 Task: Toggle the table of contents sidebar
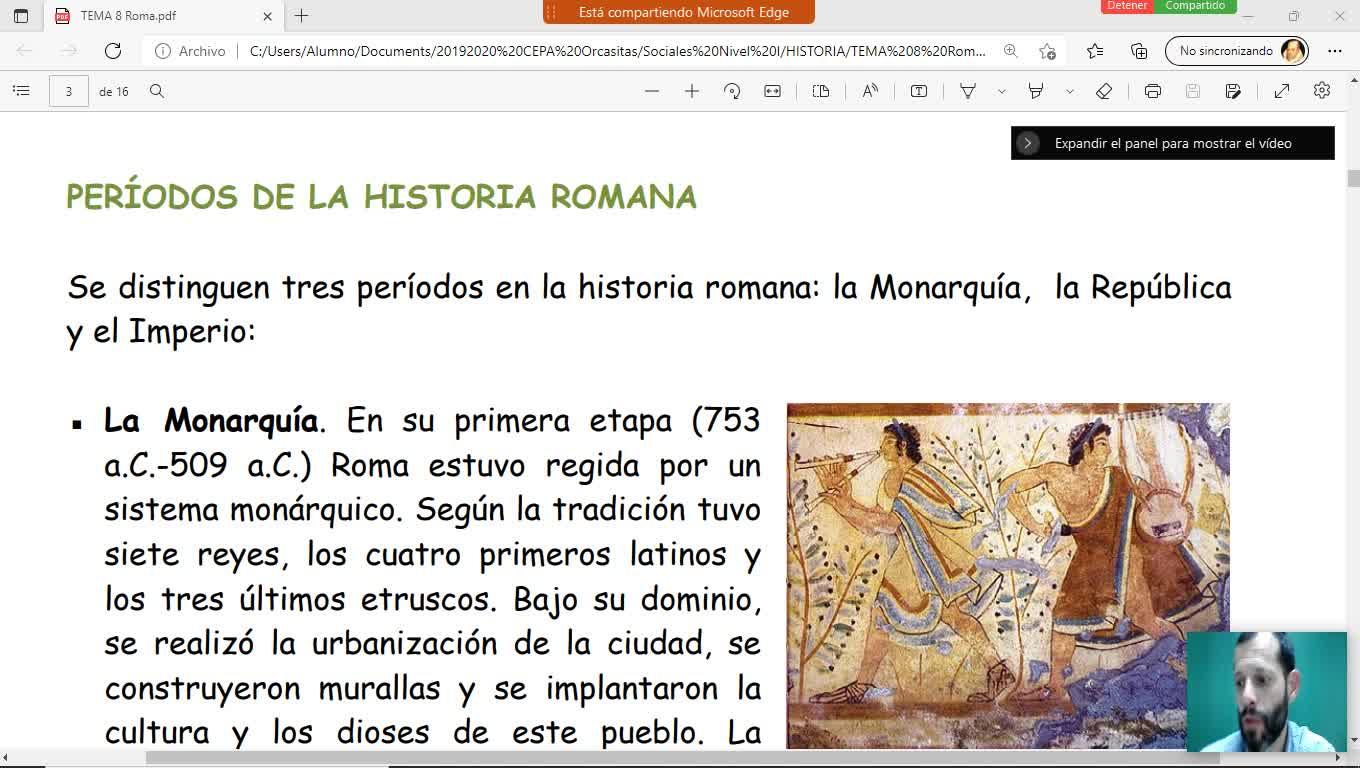(x=21, y=91)
